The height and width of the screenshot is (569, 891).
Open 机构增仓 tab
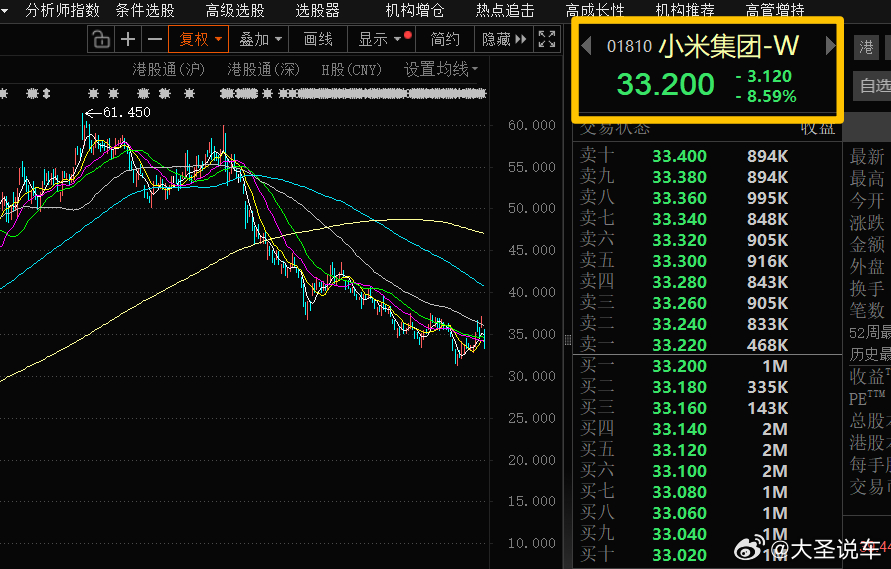(x=415, y=10)
